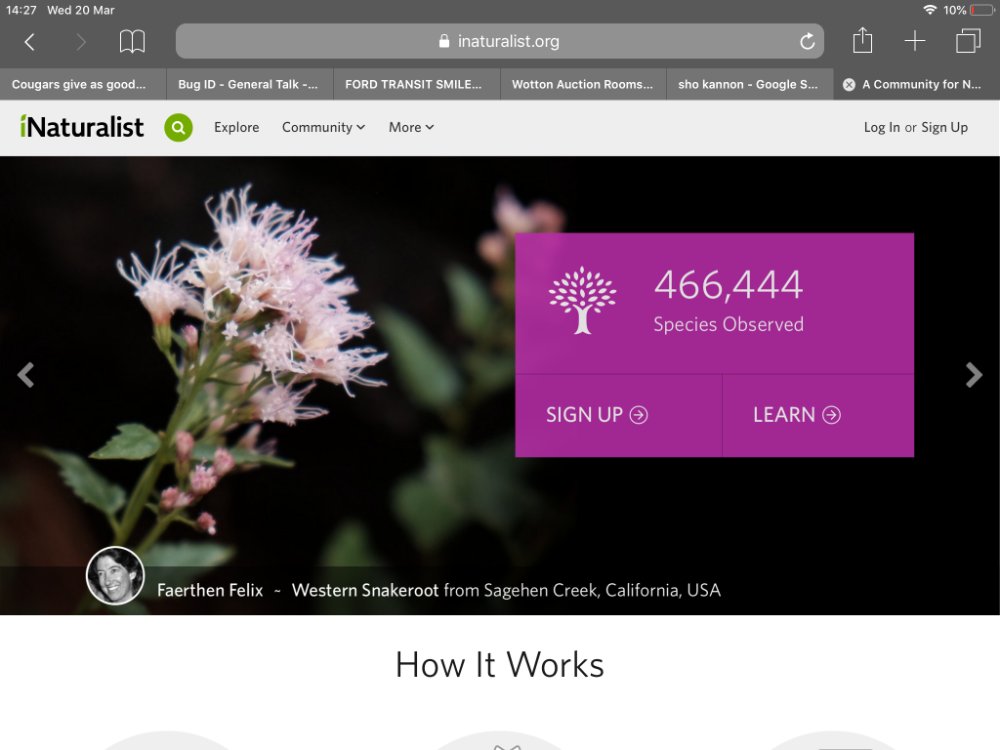Show all tabs overview icon
The height and width of the screenshot is (750, 1000).
pos(967,41)
